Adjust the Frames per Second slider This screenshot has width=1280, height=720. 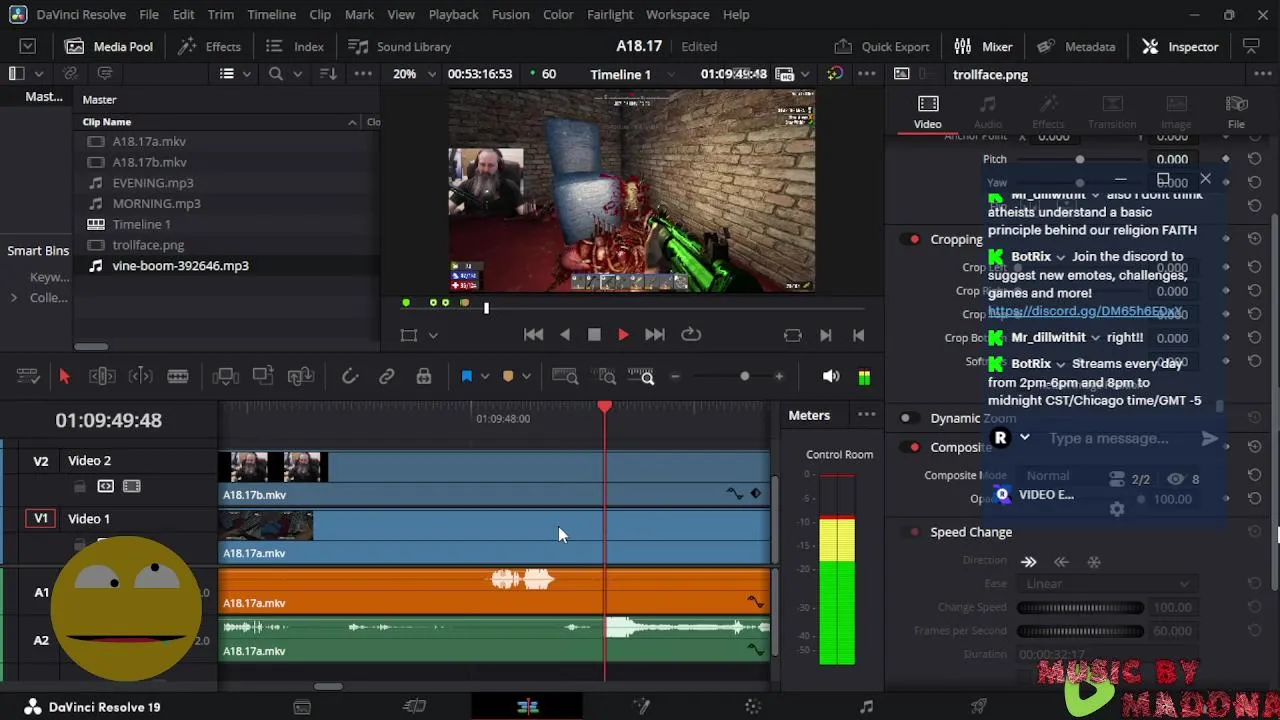(x=1080, y=631)
